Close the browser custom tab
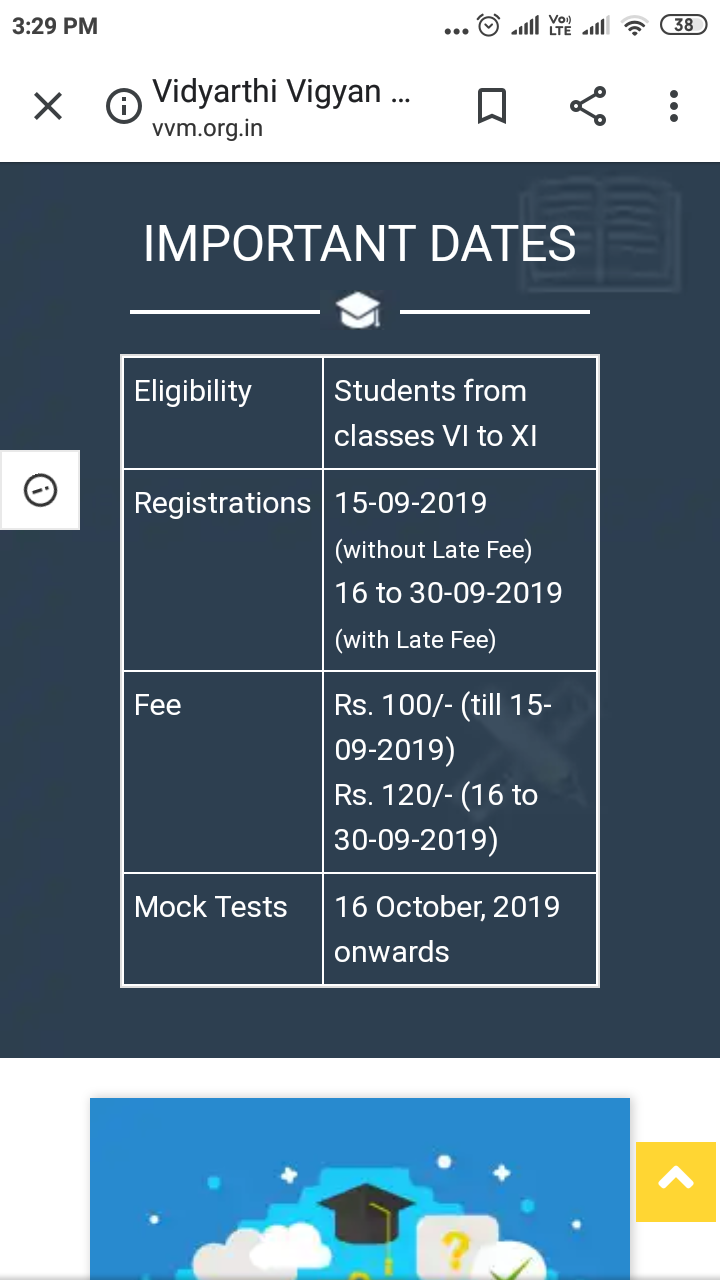720x1280 pixels. click(x=48, y=106)
